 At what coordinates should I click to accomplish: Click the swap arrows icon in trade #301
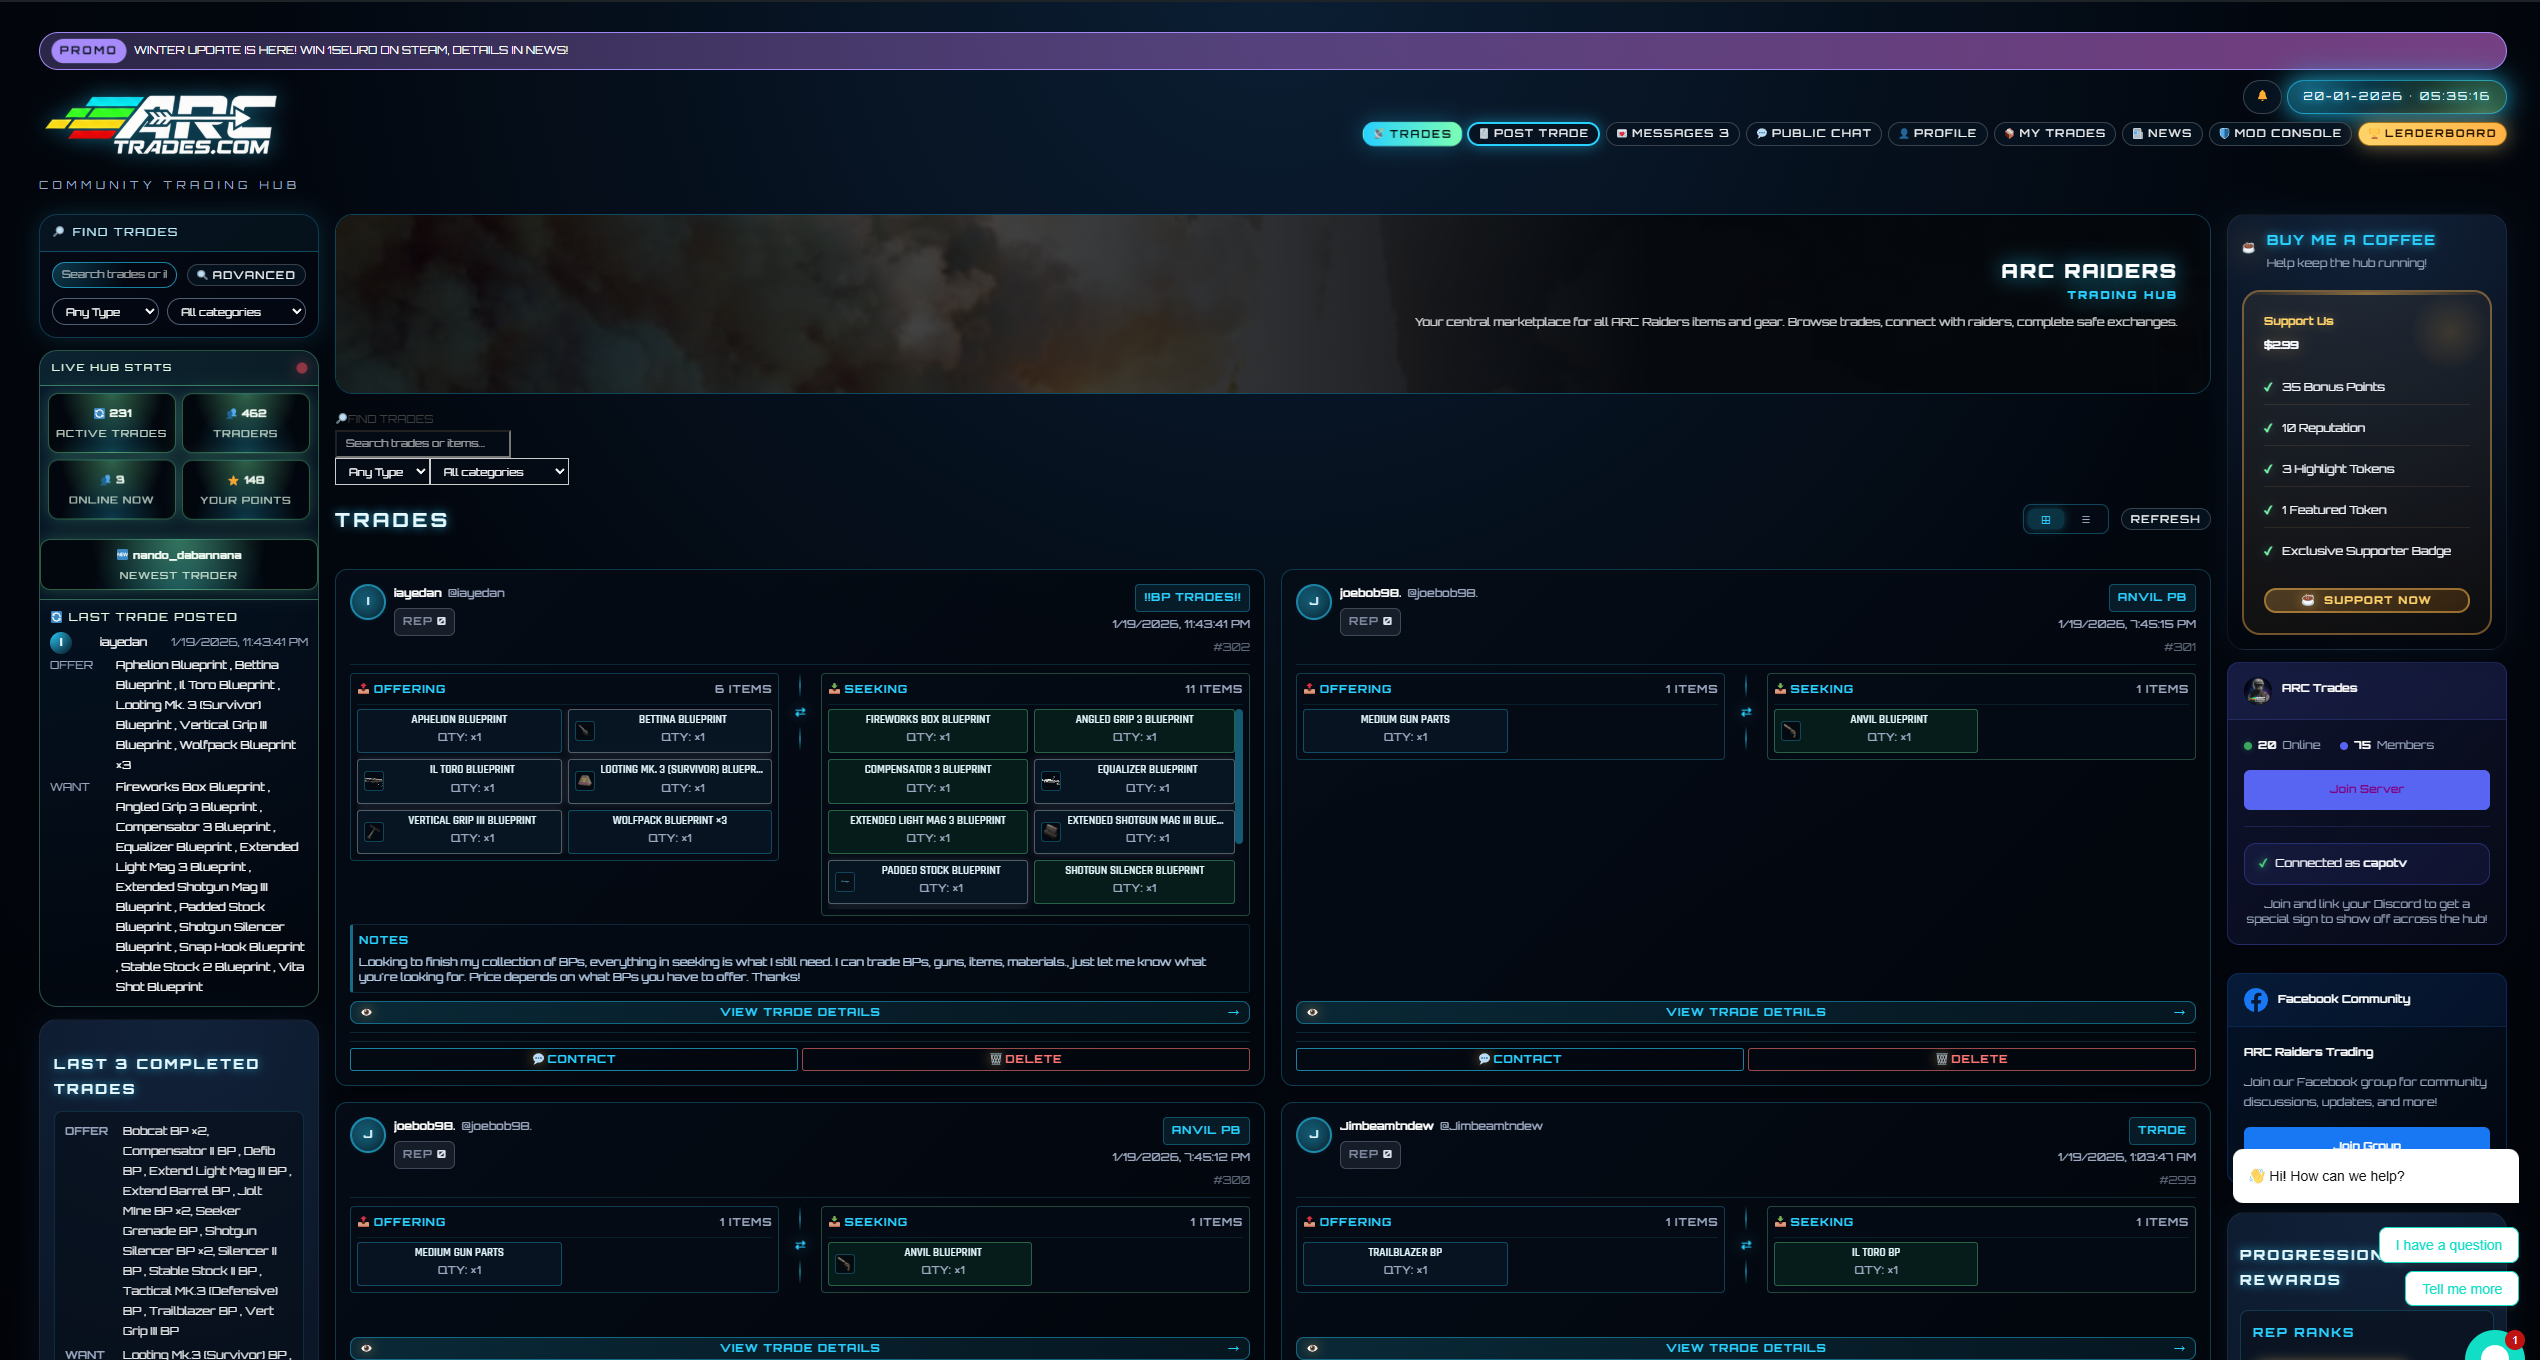click(x=1746, y=712)
